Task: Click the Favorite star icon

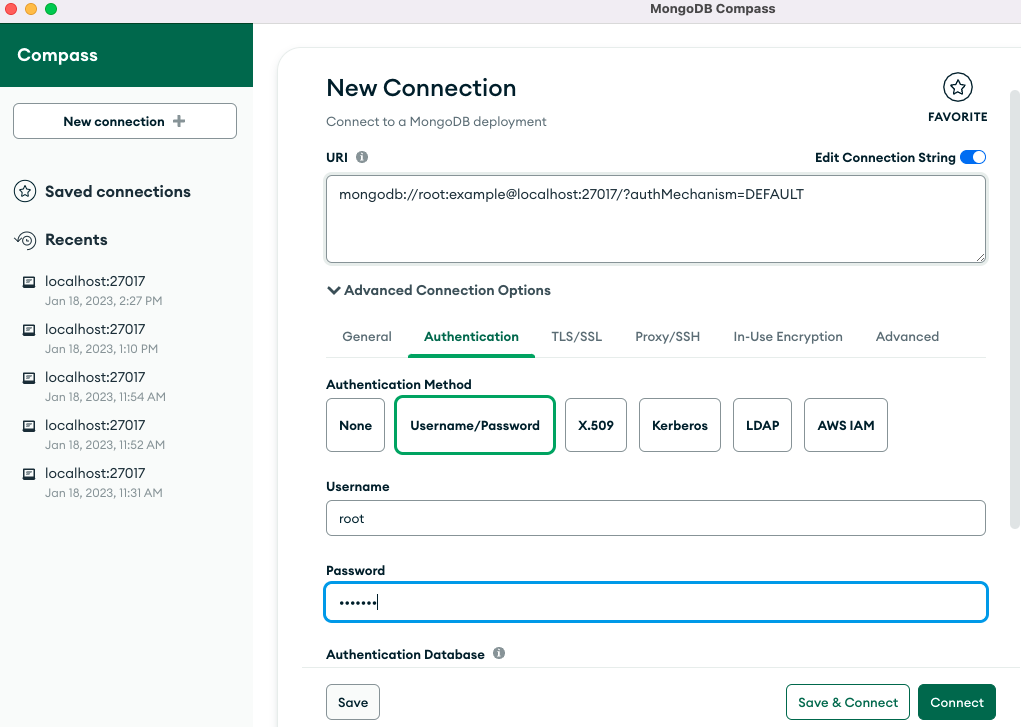Action: (957, 87)
